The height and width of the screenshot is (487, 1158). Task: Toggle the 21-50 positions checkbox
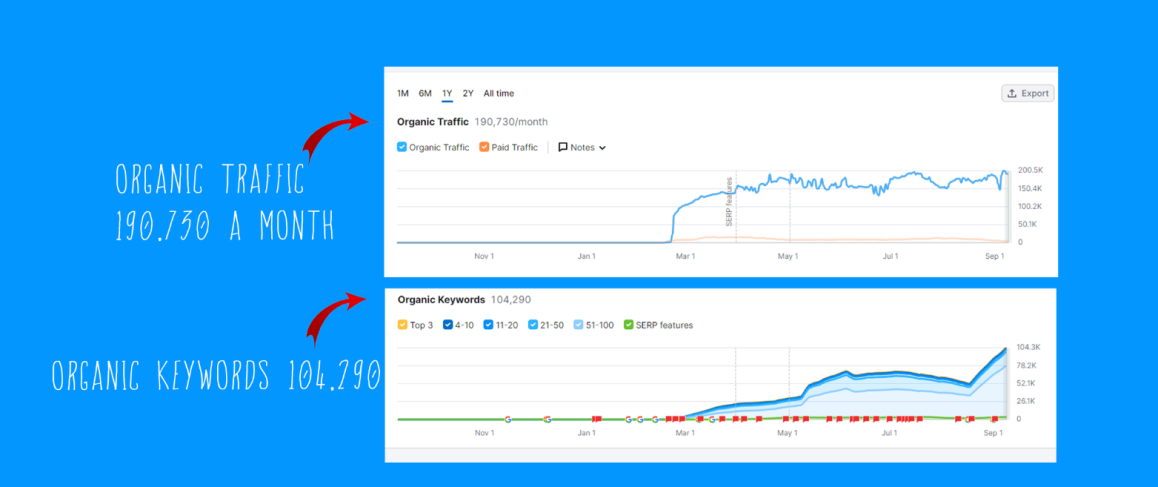(x=532, y=324)
